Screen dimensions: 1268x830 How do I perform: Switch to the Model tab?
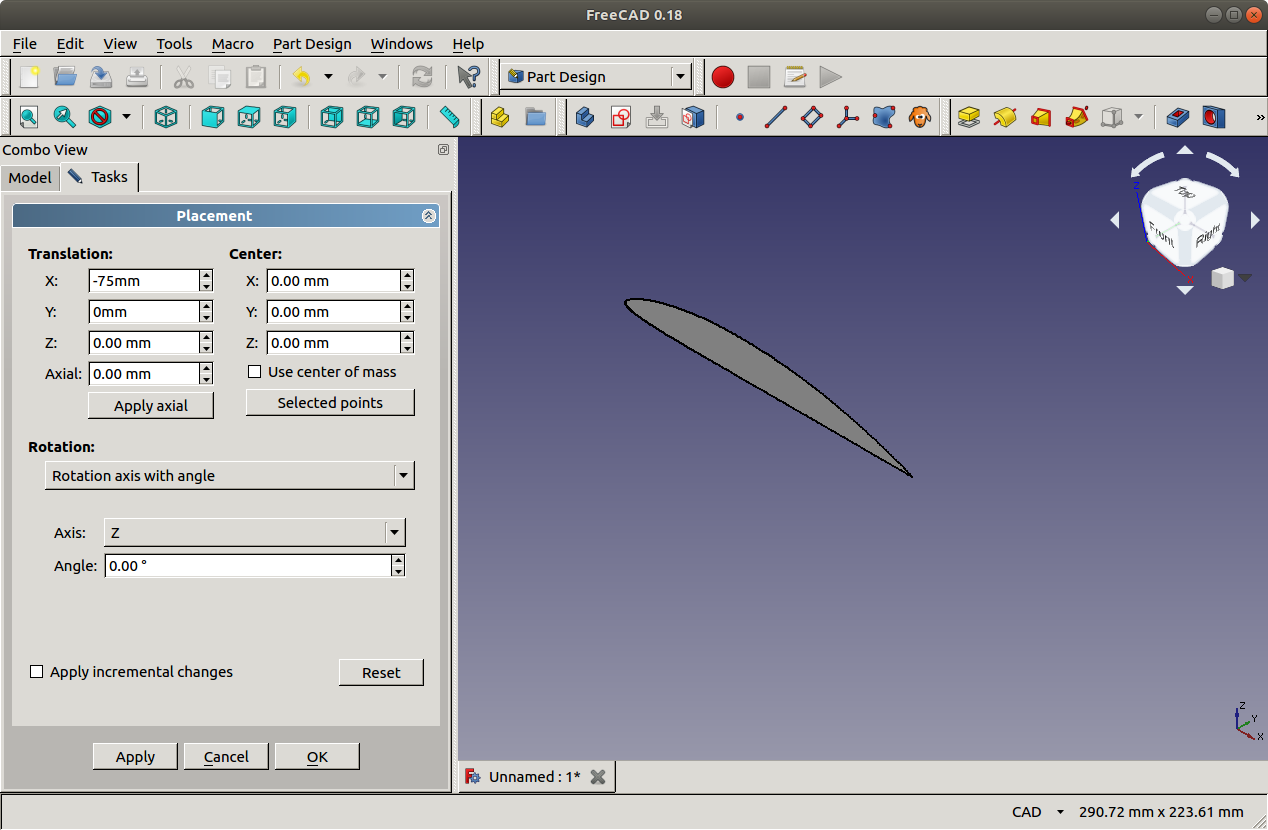click(x=30, y=177)
